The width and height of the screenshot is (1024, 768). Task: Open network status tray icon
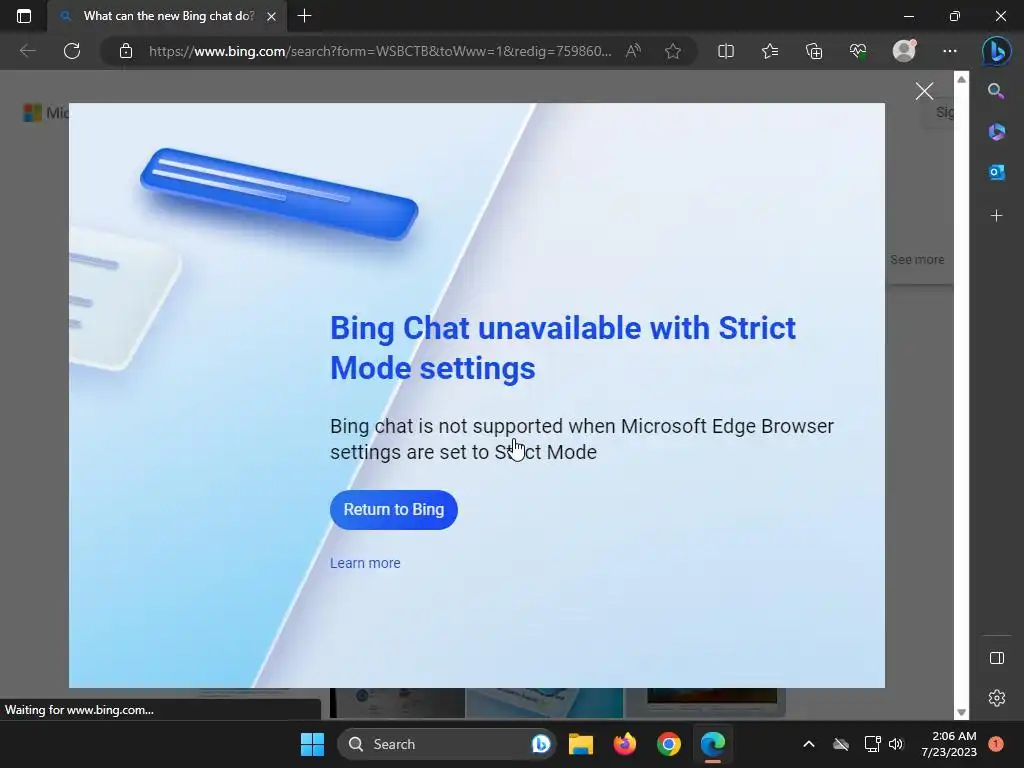tap(872, 744)
